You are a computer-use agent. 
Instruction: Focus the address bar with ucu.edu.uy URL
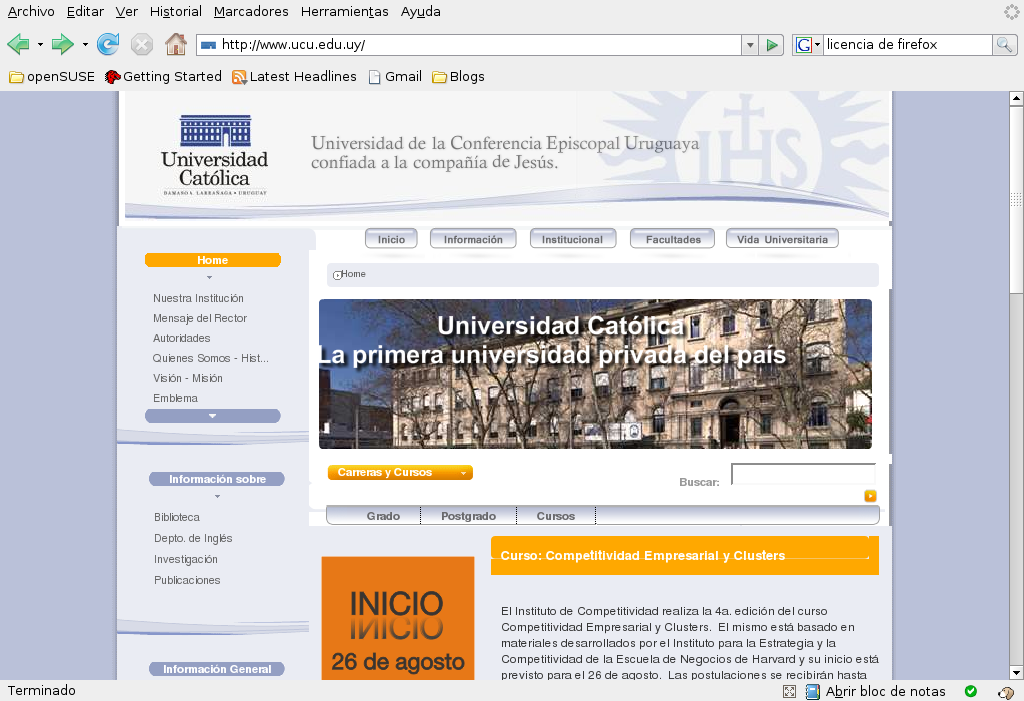coord(468,45)
